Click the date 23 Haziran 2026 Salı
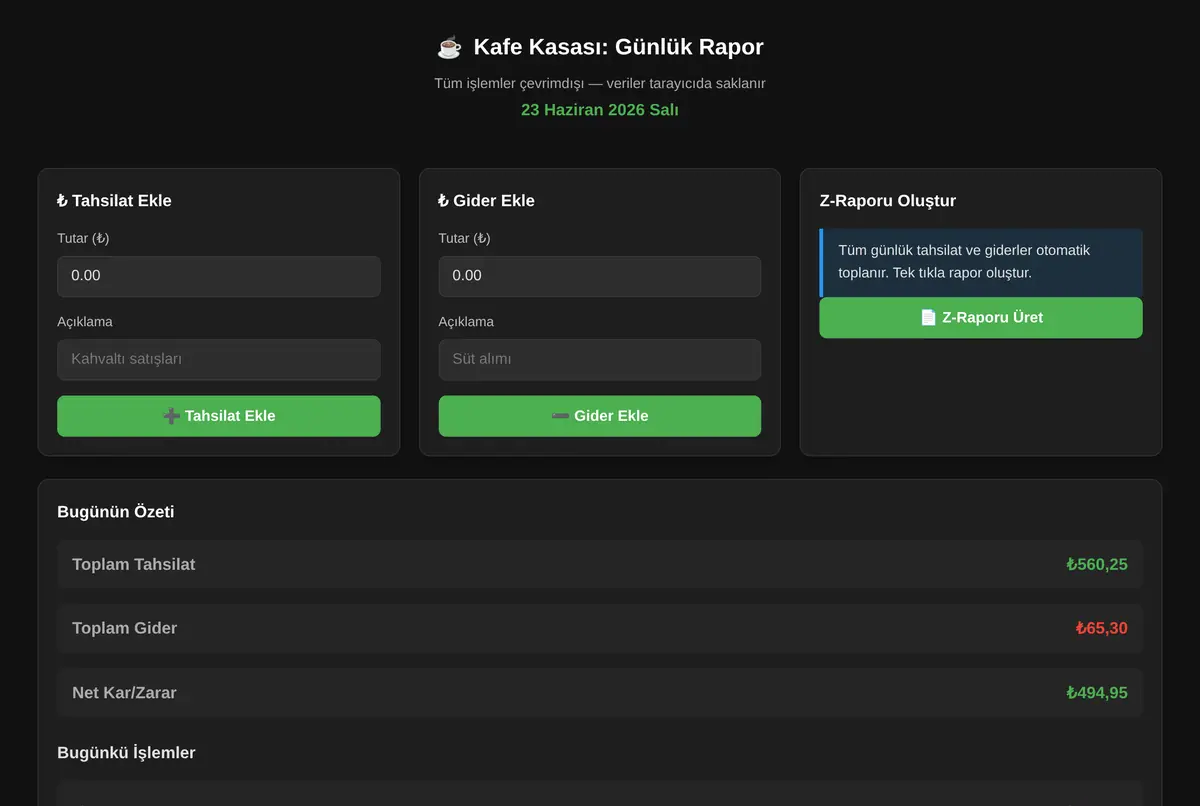 pyautogui.click(x=600, y=110)
